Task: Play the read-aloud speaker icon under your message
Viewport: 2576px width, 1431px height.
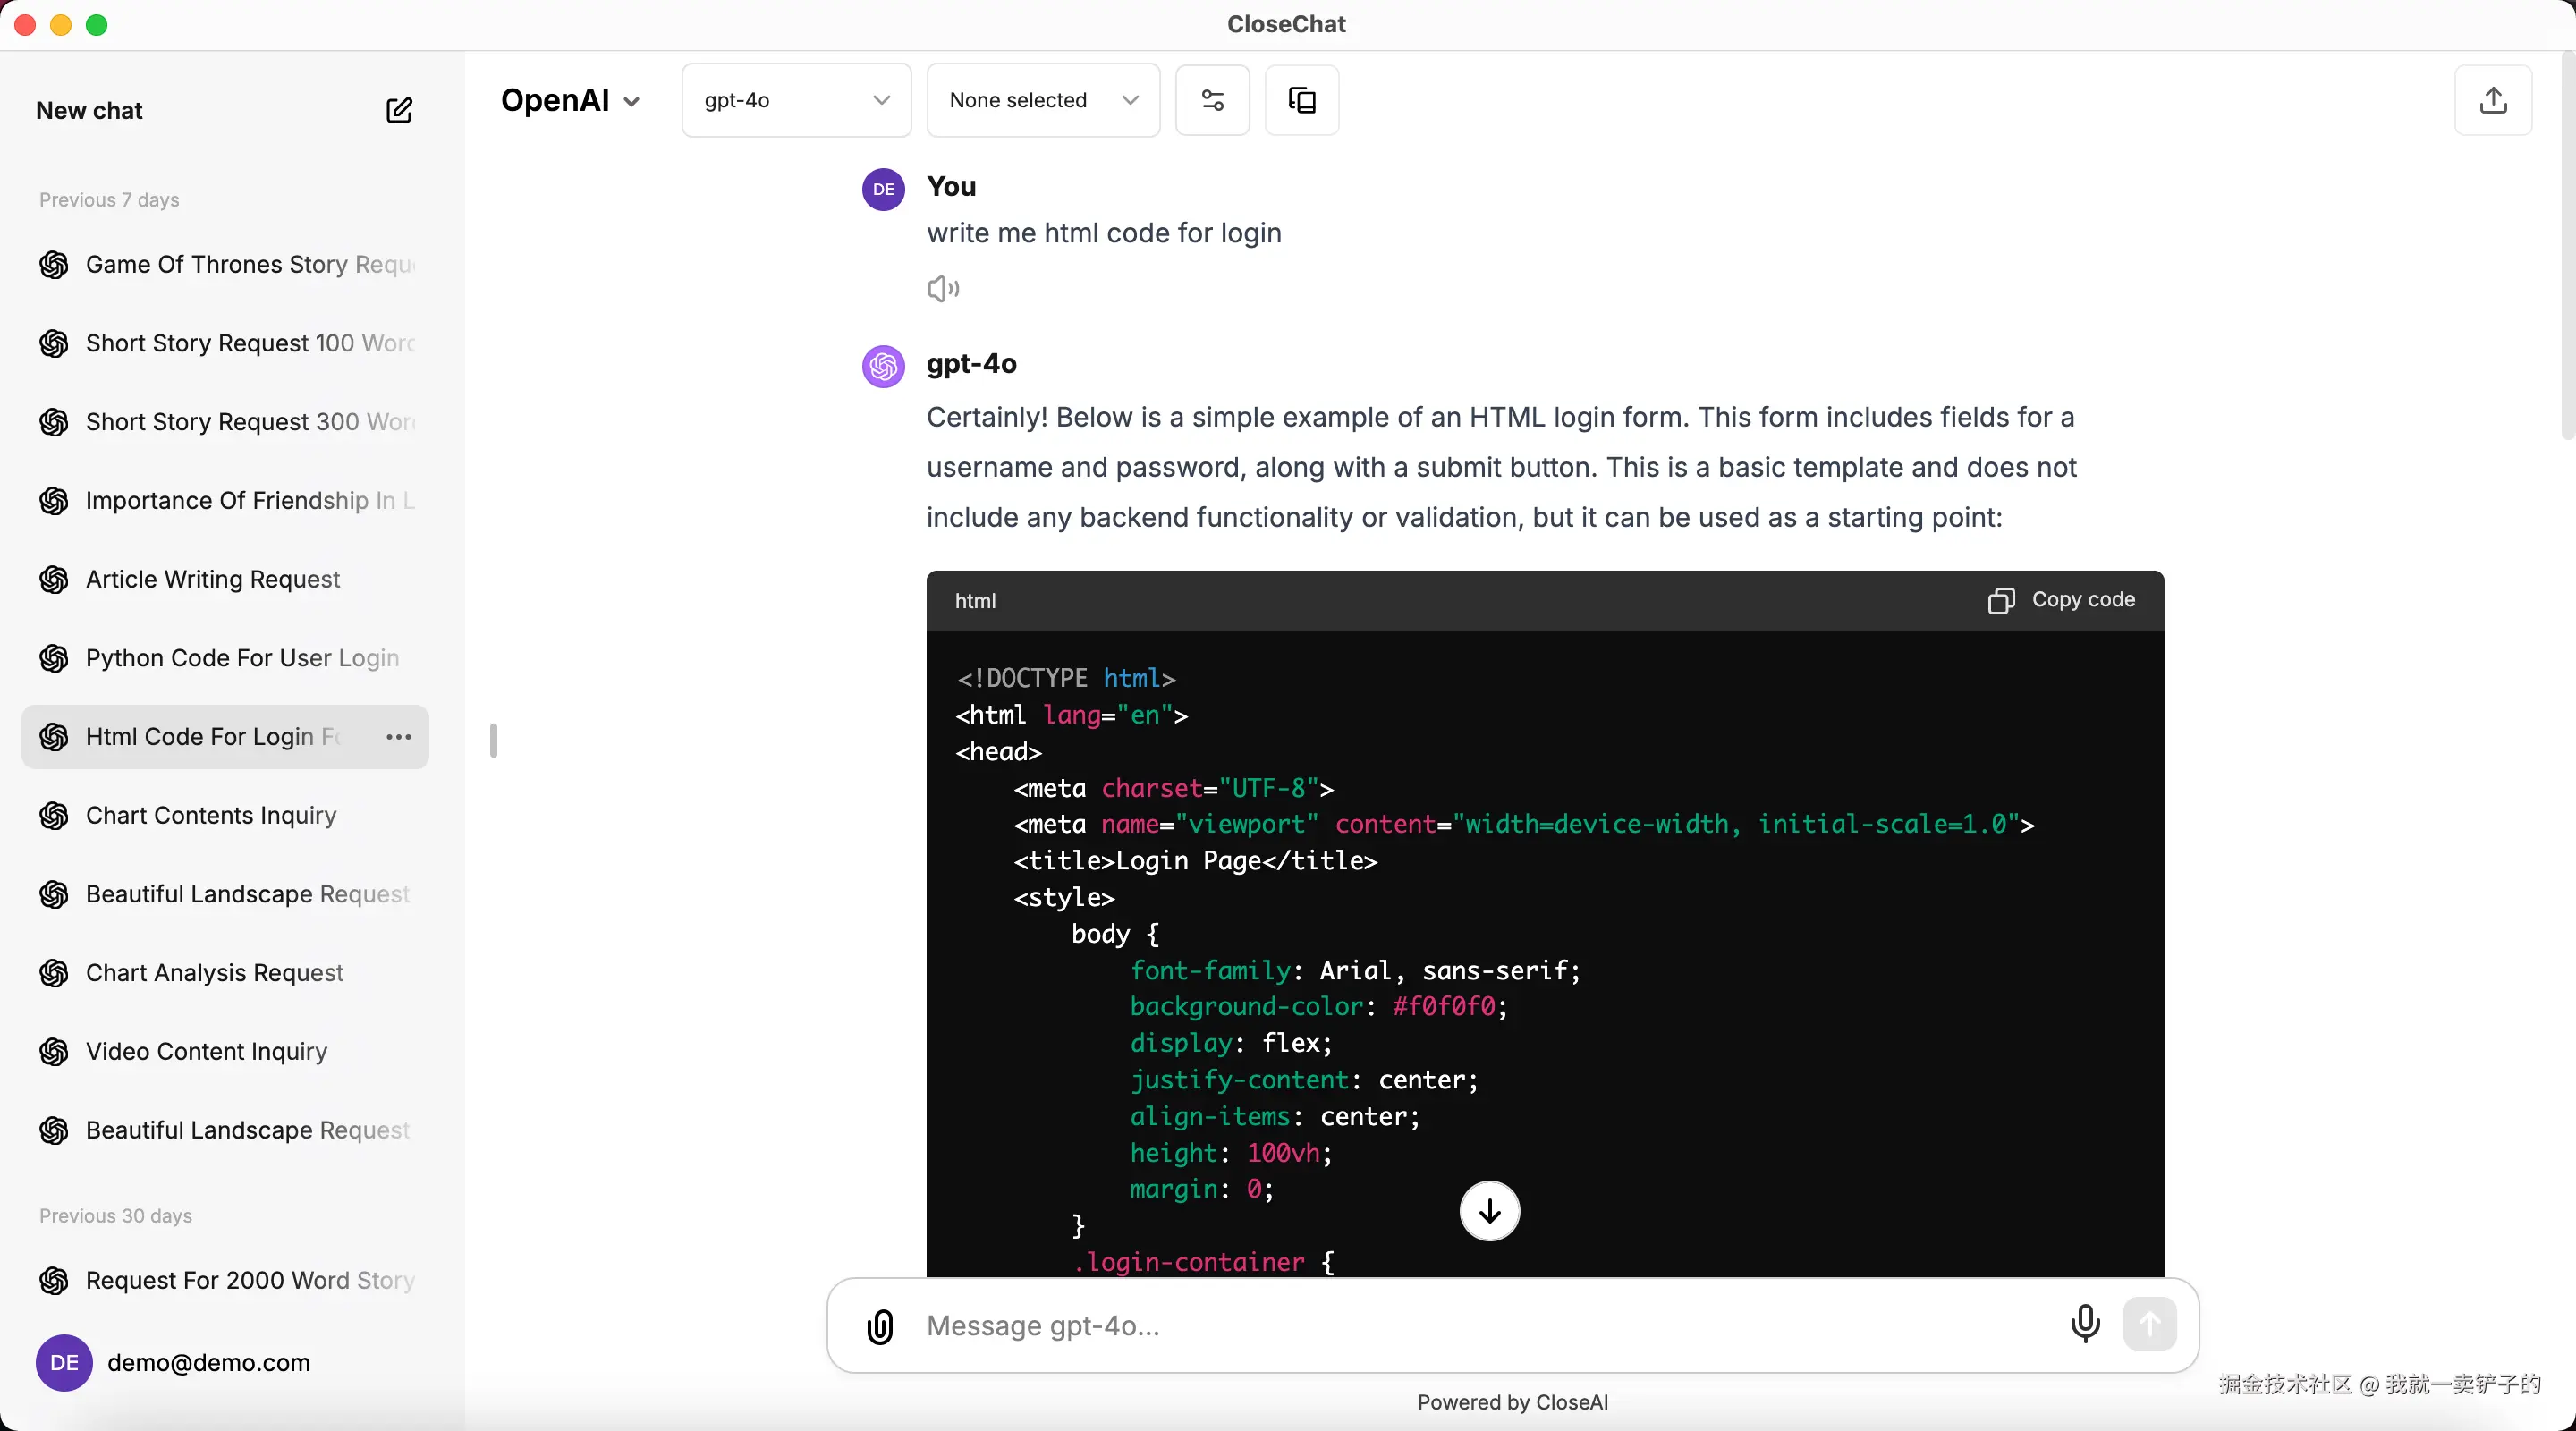Action: [x=942, y=289]
